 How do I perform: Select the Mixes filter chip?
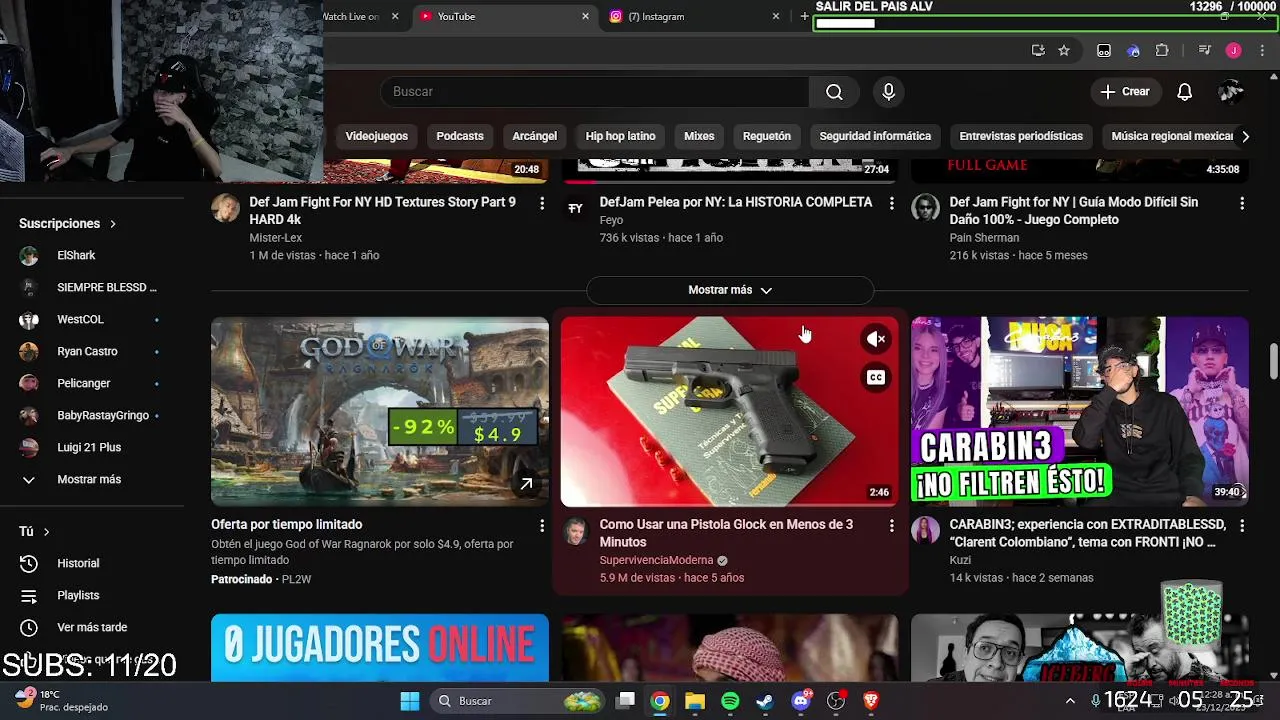[x=699, y=136]
